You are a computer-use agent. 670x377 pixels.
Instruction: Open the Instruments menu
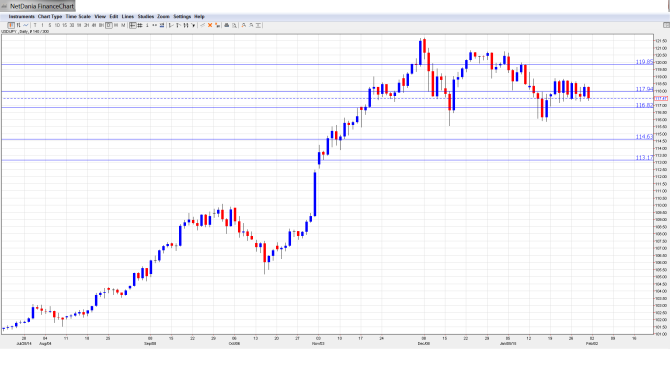21,17
